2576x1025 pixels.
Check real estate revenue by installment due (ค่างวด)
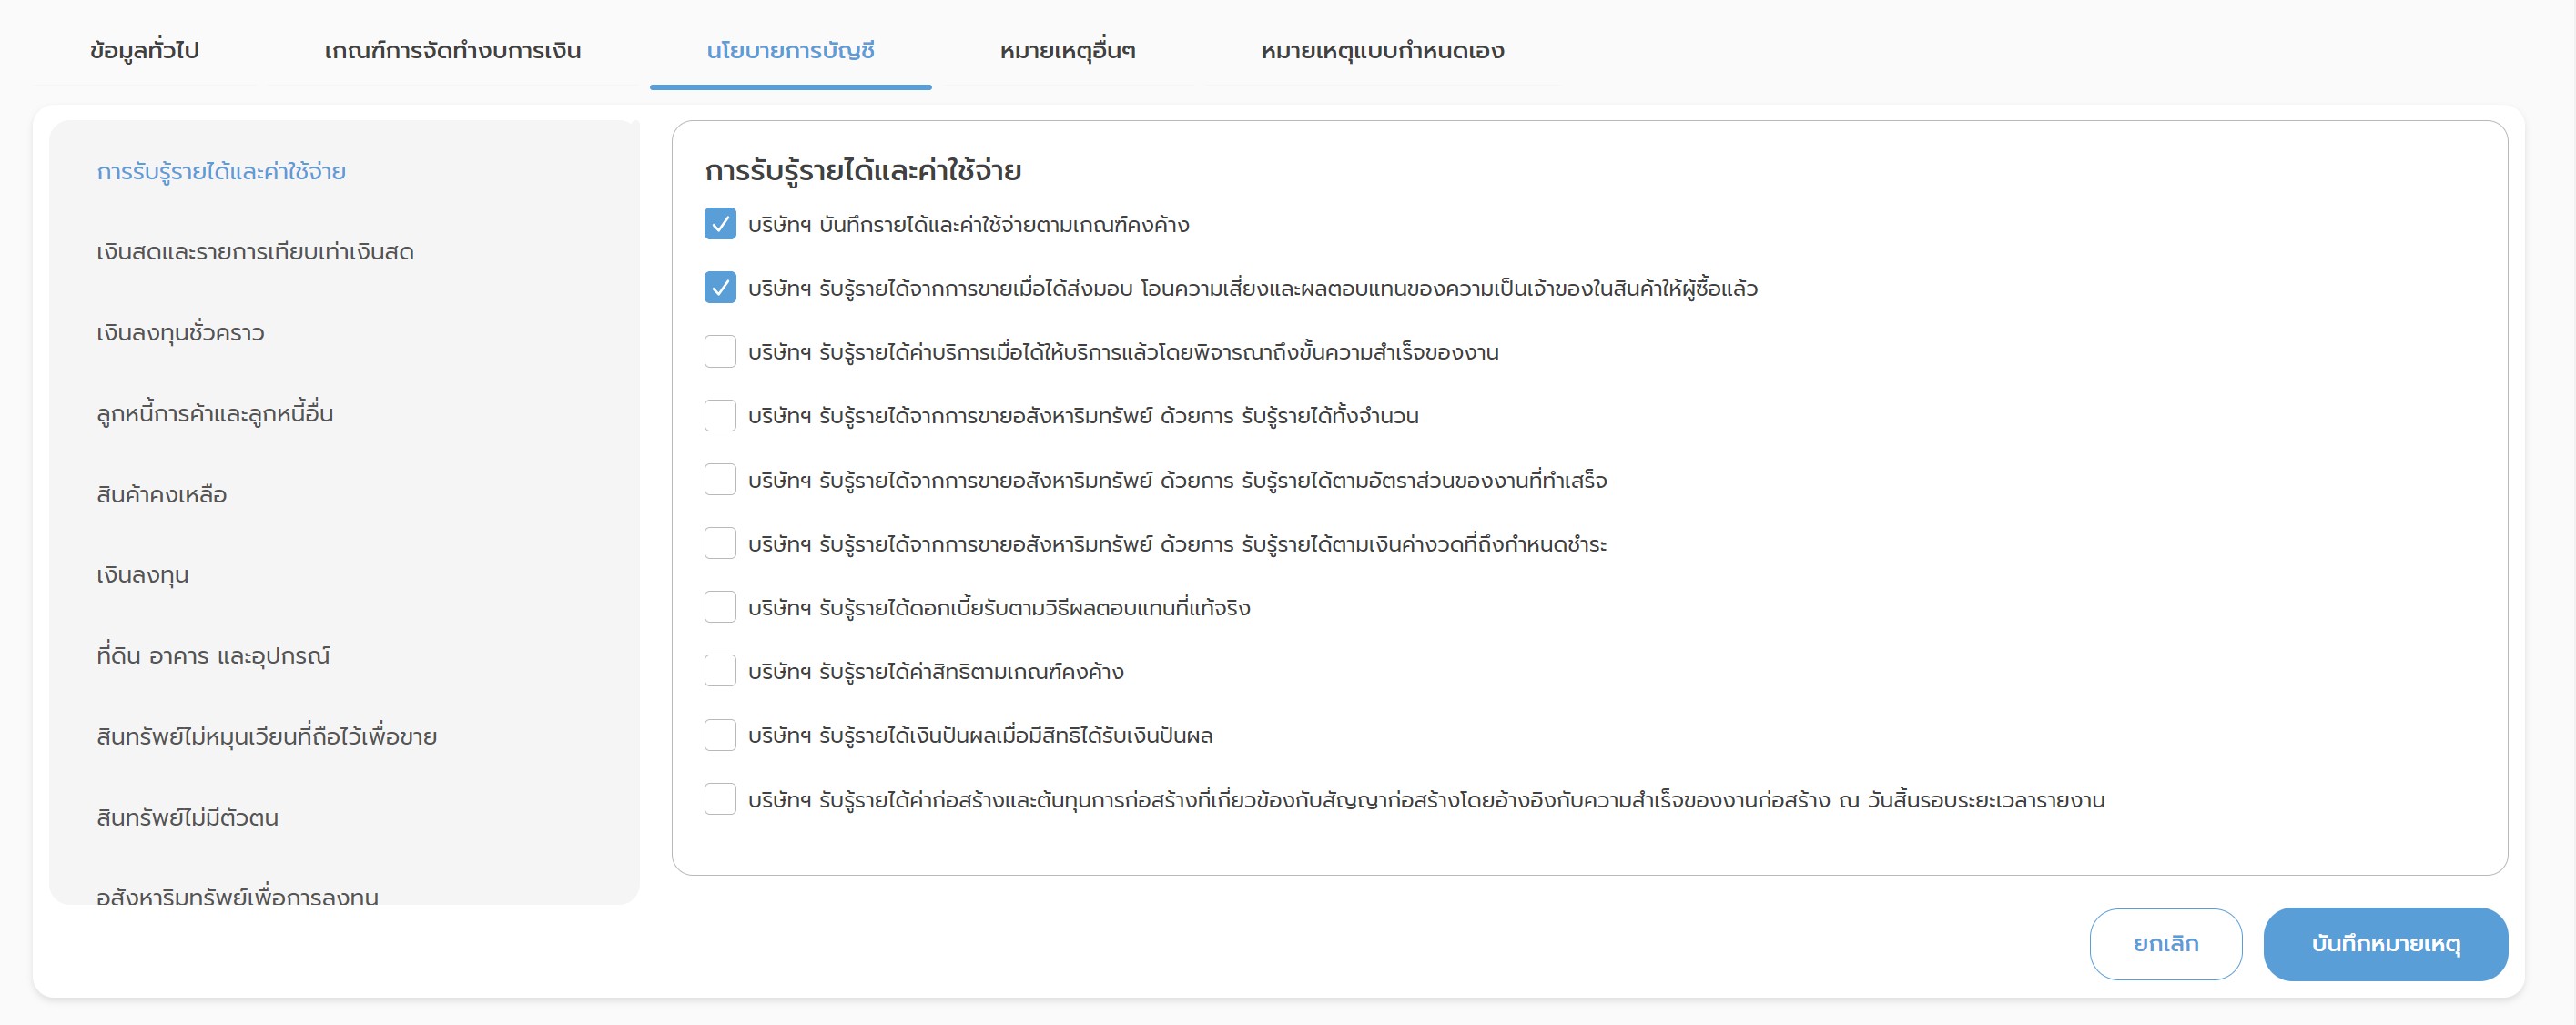coord(720,544)
